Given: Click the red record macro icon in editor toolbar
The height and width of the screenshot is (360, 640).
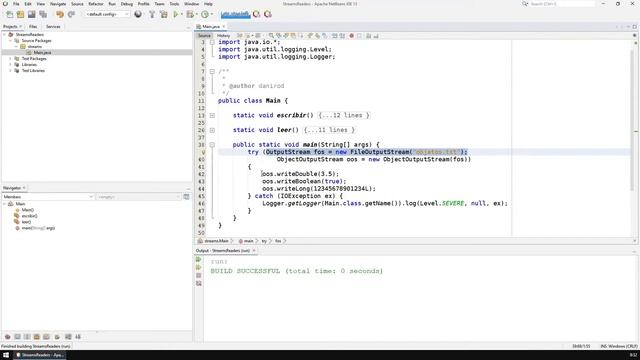Looking at the screenshot, I should pyautogui.click(x=351, y=36).
